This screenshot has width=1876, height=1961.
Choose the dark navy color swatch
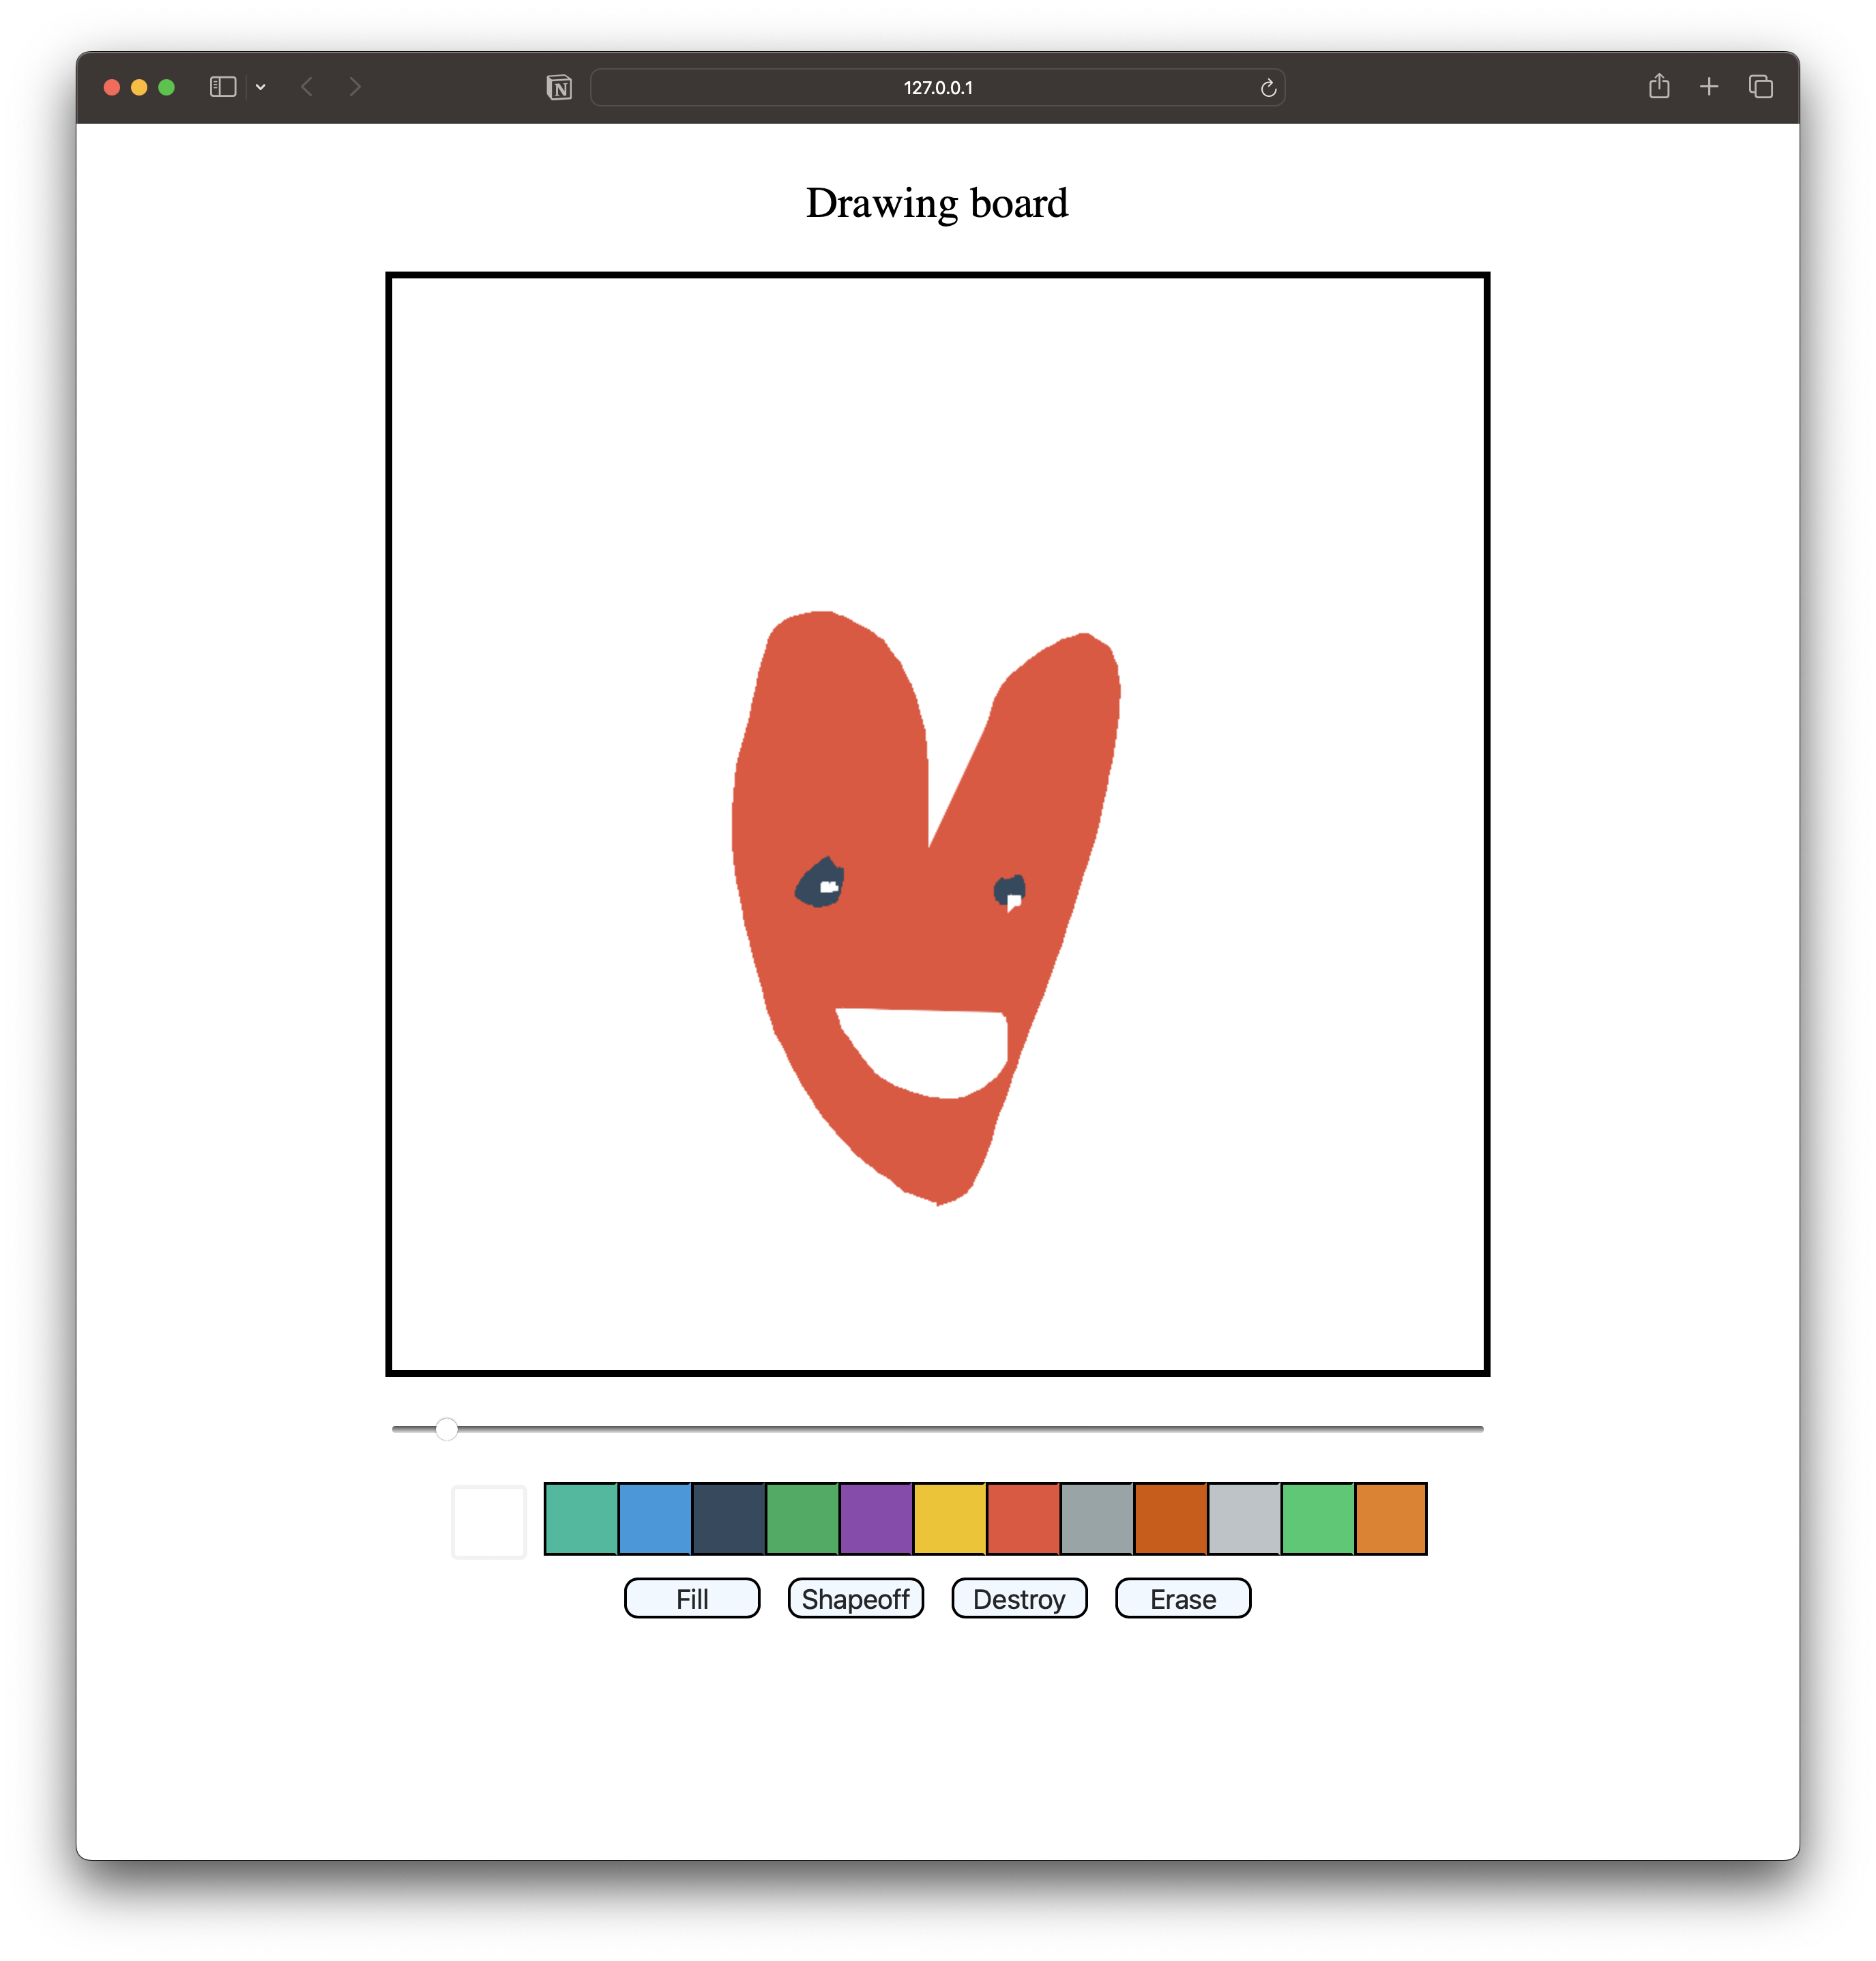point(728,1518)
